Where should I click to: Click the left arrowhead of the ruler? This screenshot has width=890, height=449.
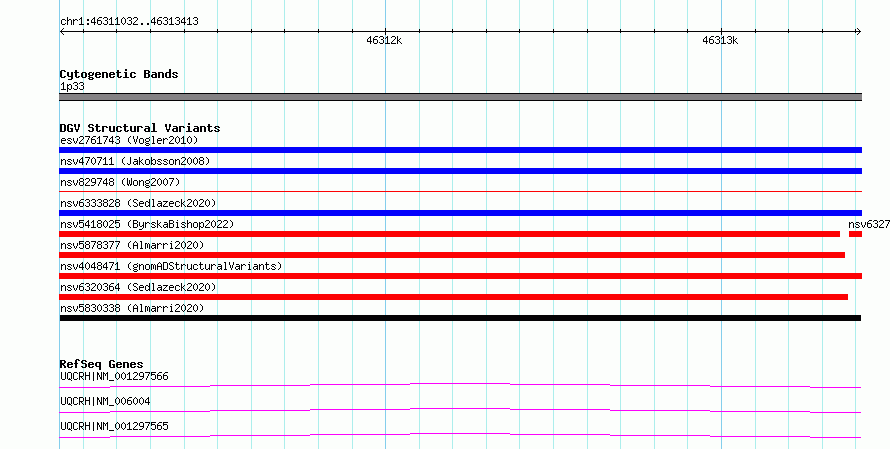tap(62, 32)
